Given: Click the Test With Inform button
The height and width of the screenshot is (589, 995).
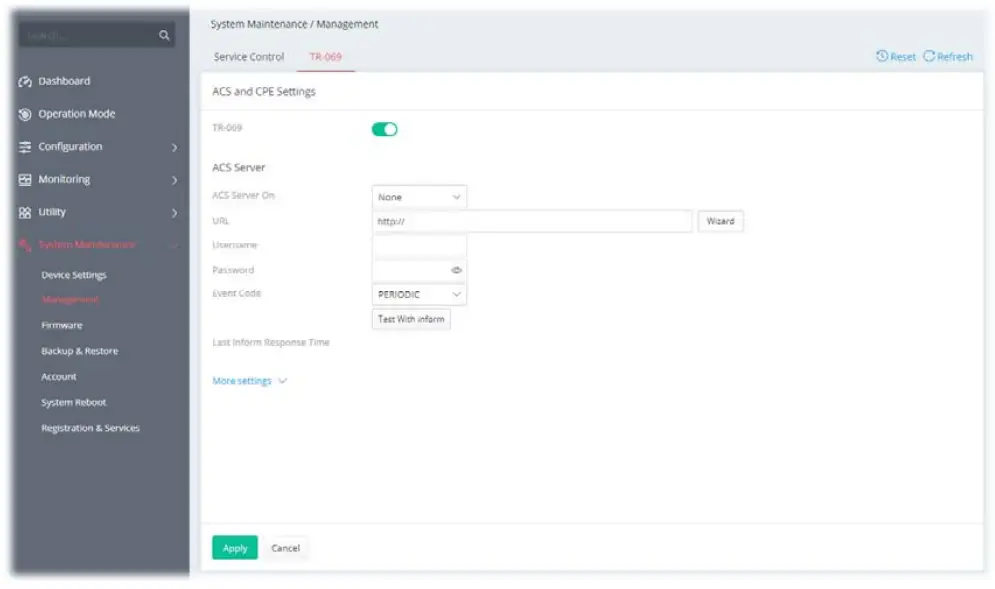Looking at the screenshot, I should (411, 320).
